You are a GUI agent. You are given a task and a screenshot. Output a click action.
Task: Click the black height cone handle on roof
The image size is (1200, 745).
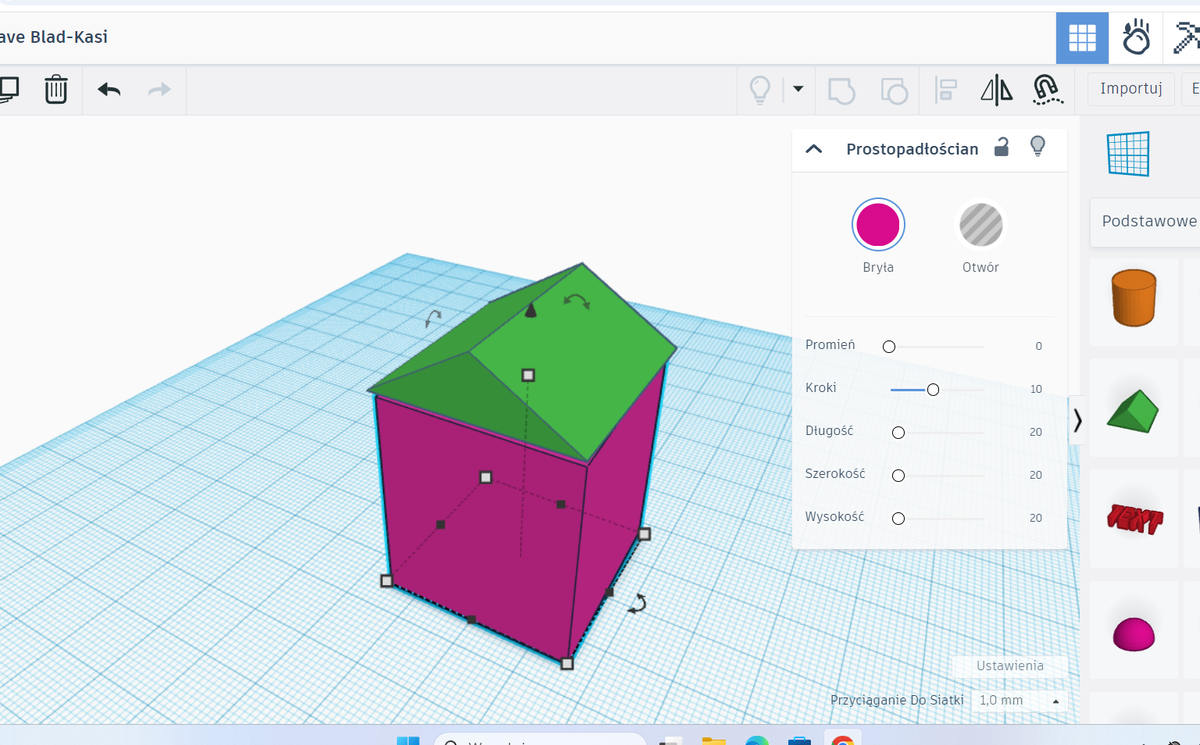point(531,310)
